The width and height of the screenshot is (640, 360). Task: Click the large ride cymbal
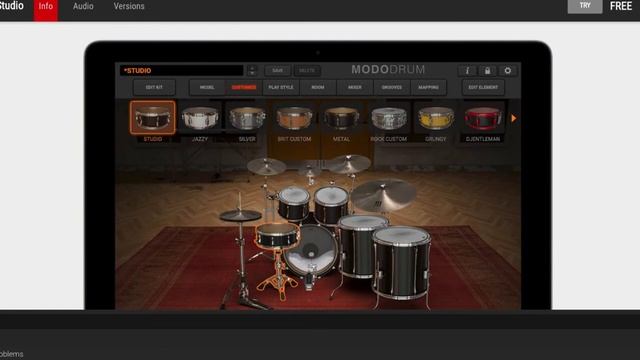[383, 195]
